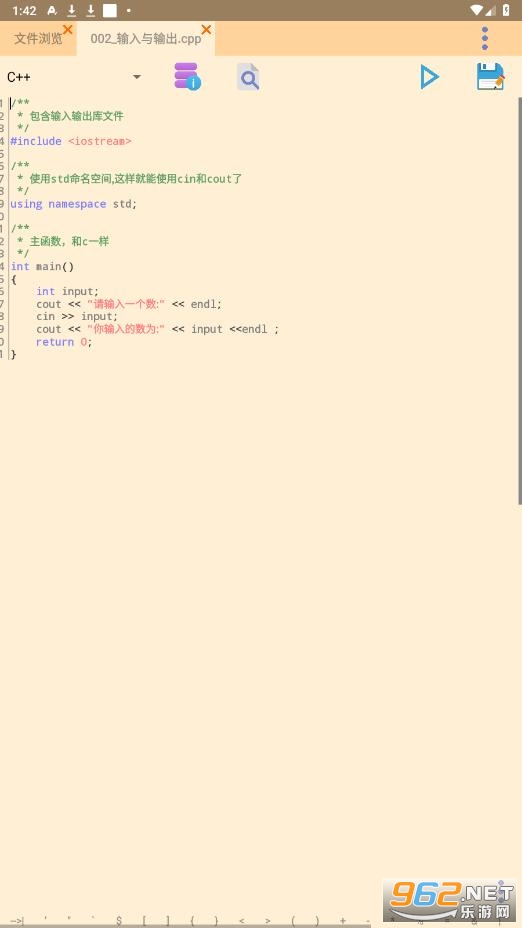Close the 002_输入与输出.cpp tab
Screen dimensions: 522x928
(x=206, y=29)
